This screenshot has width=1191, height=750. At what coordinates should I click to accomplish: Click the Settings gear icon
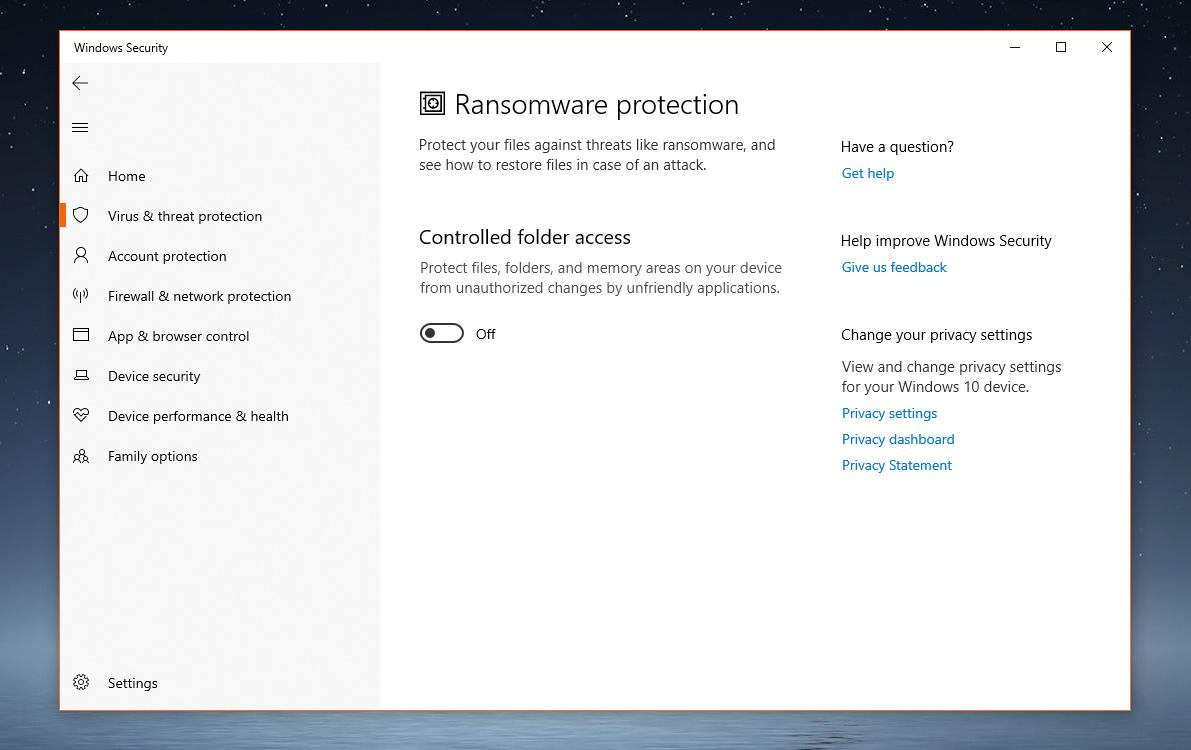(x=81, y=682)
